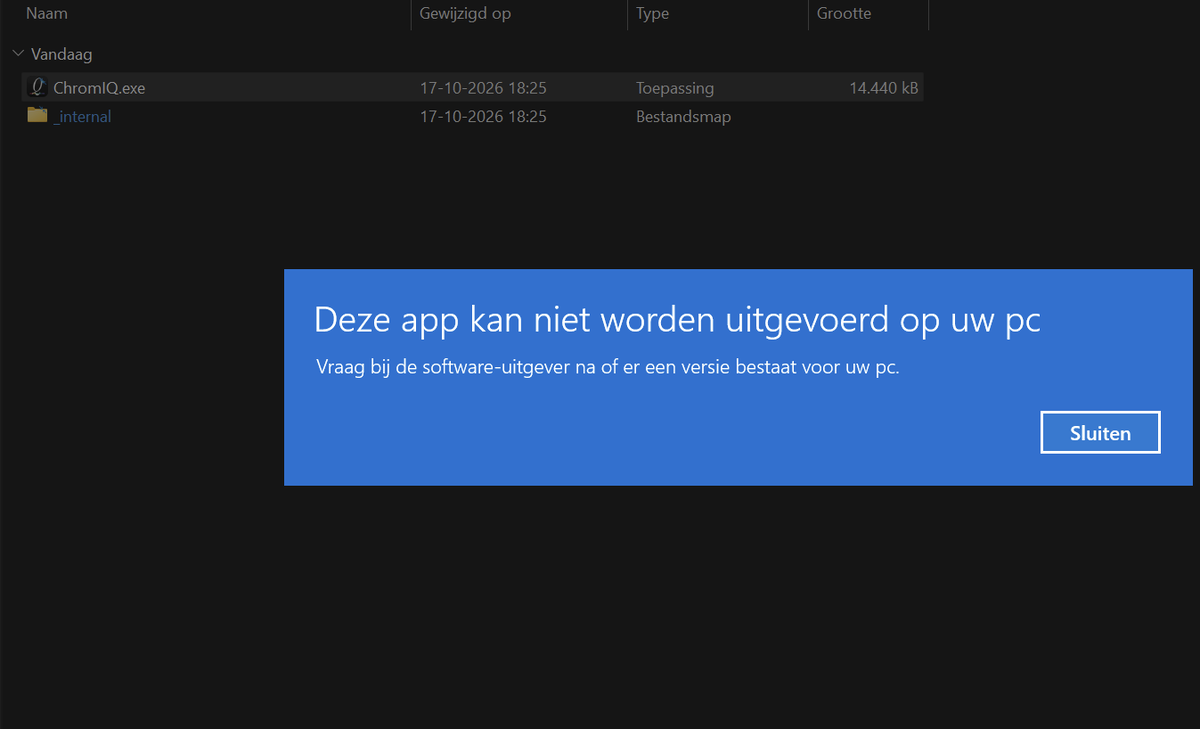
Task: Sort by the Grootte column header
Action: click(x=844, y=14)
